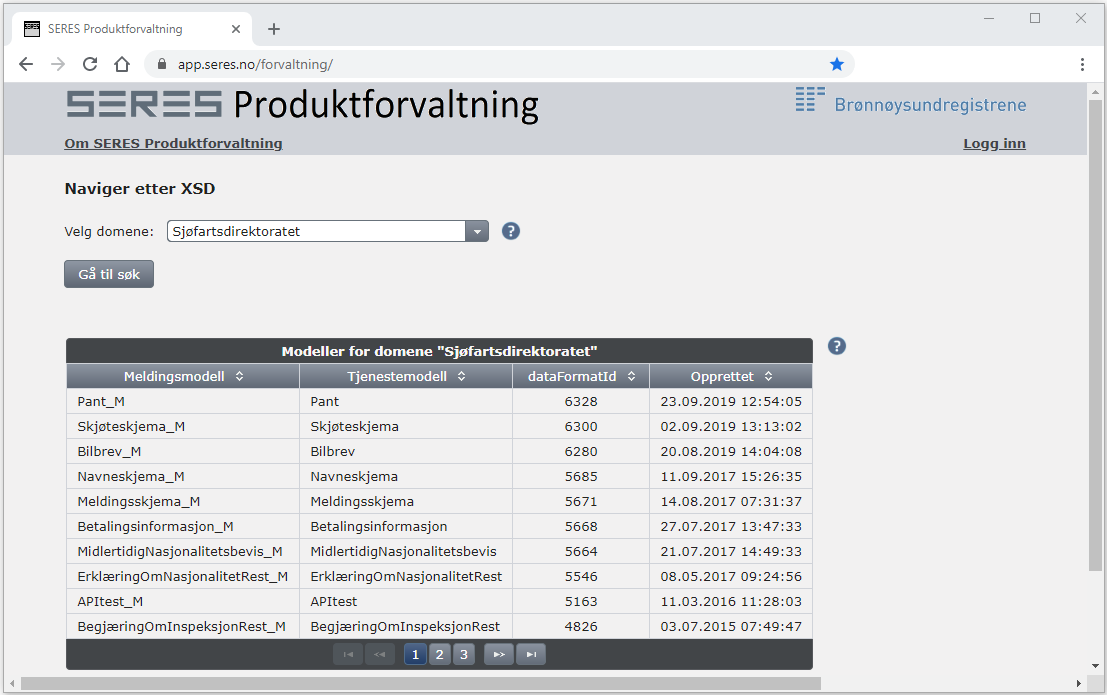Select page 1 in the paginator
This screenshot has width=1107, height=695.
415,655
